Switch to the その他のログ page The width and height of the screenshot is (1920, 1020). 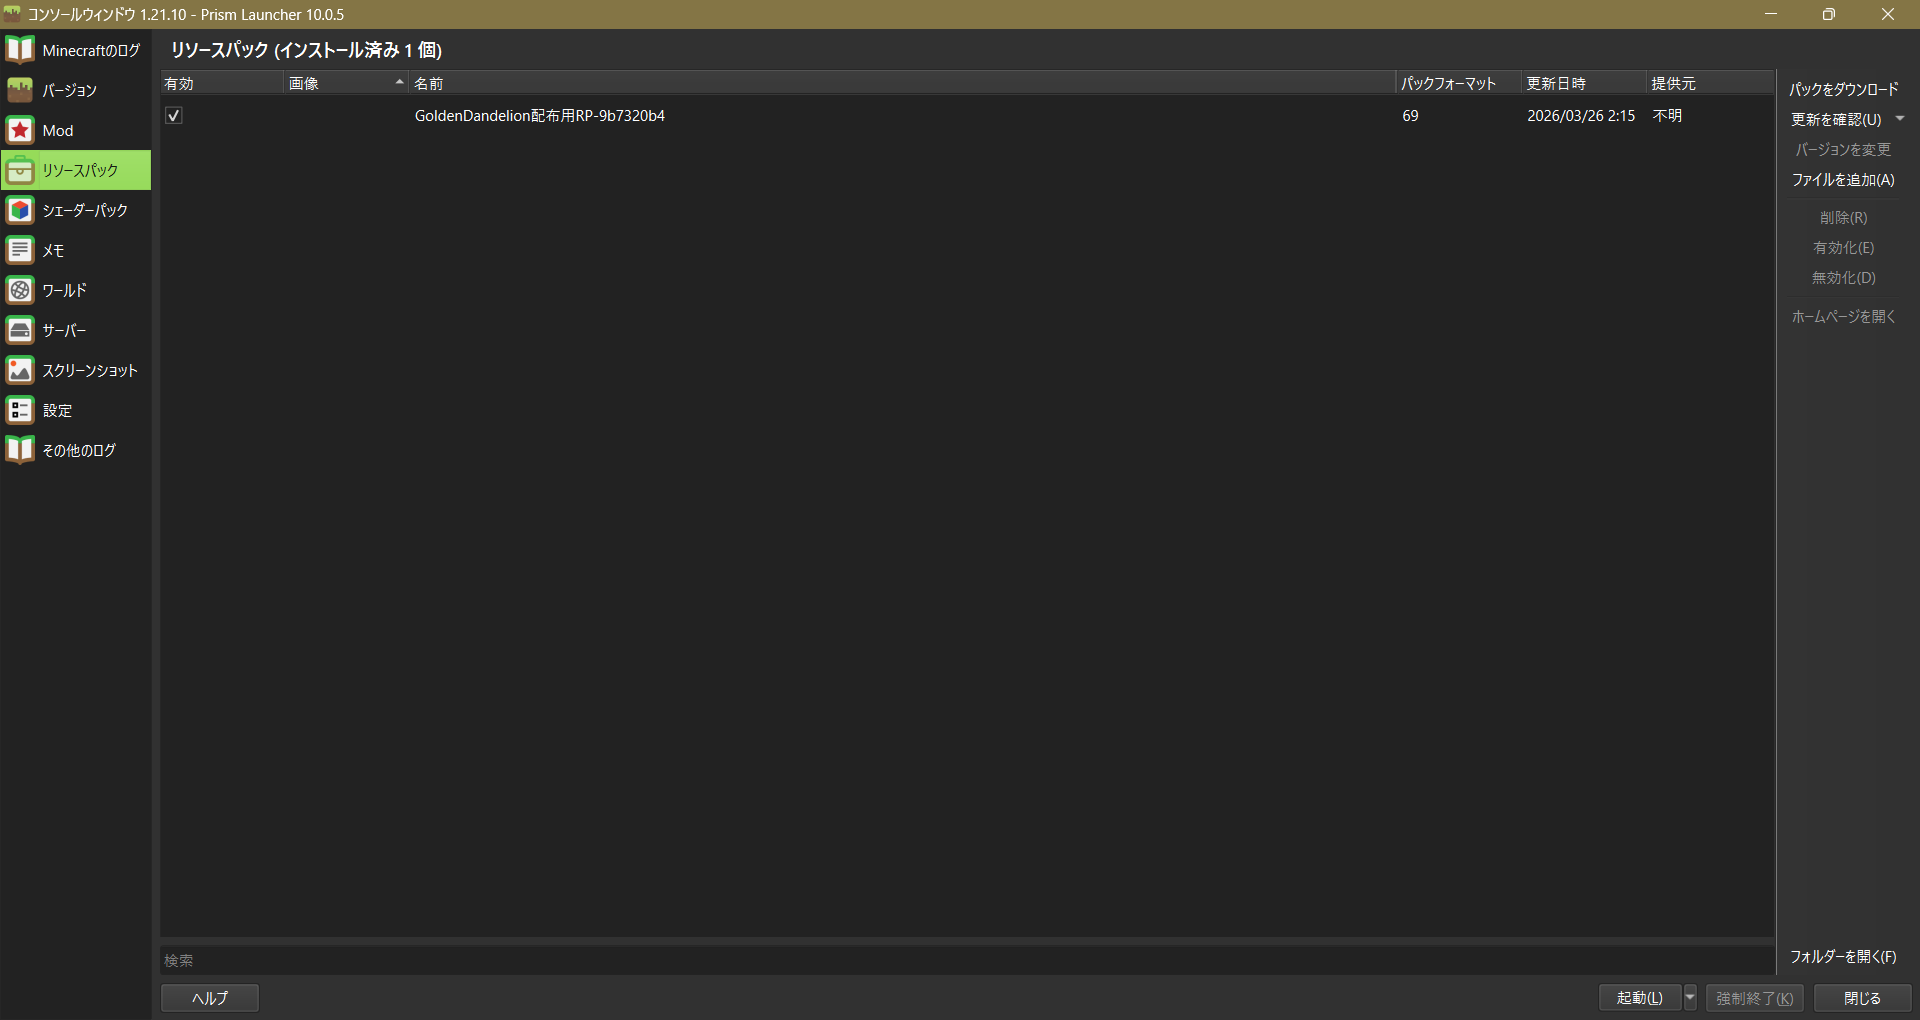(x=78, y=450)
